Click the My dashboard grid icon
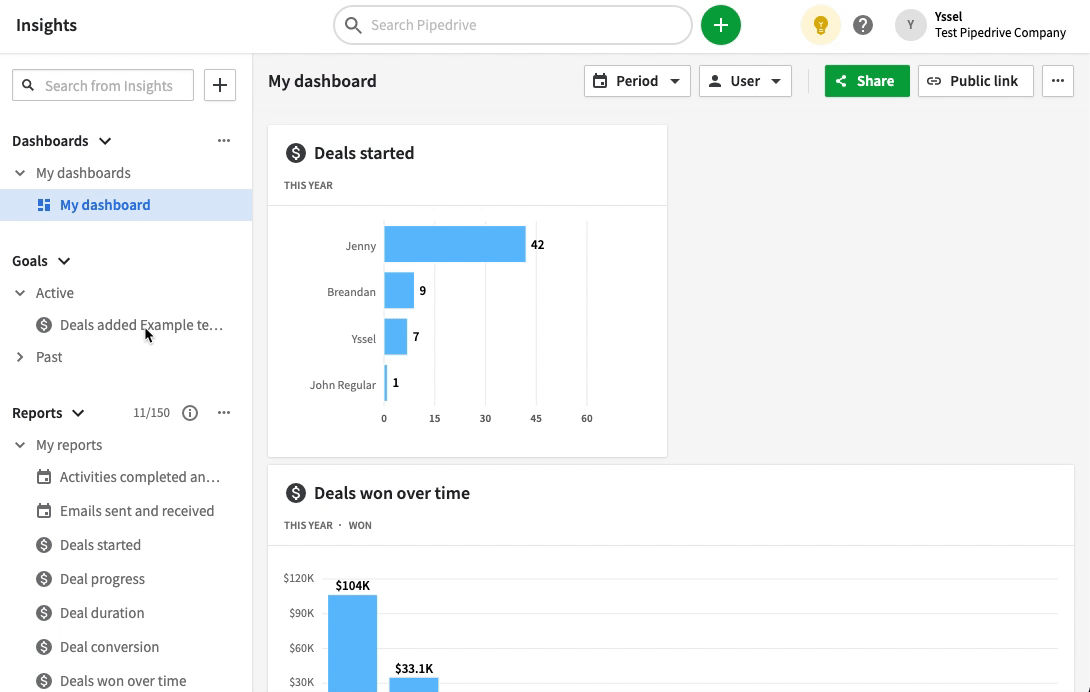This screenshot has height=692, width=1090. tap(43, 205)
